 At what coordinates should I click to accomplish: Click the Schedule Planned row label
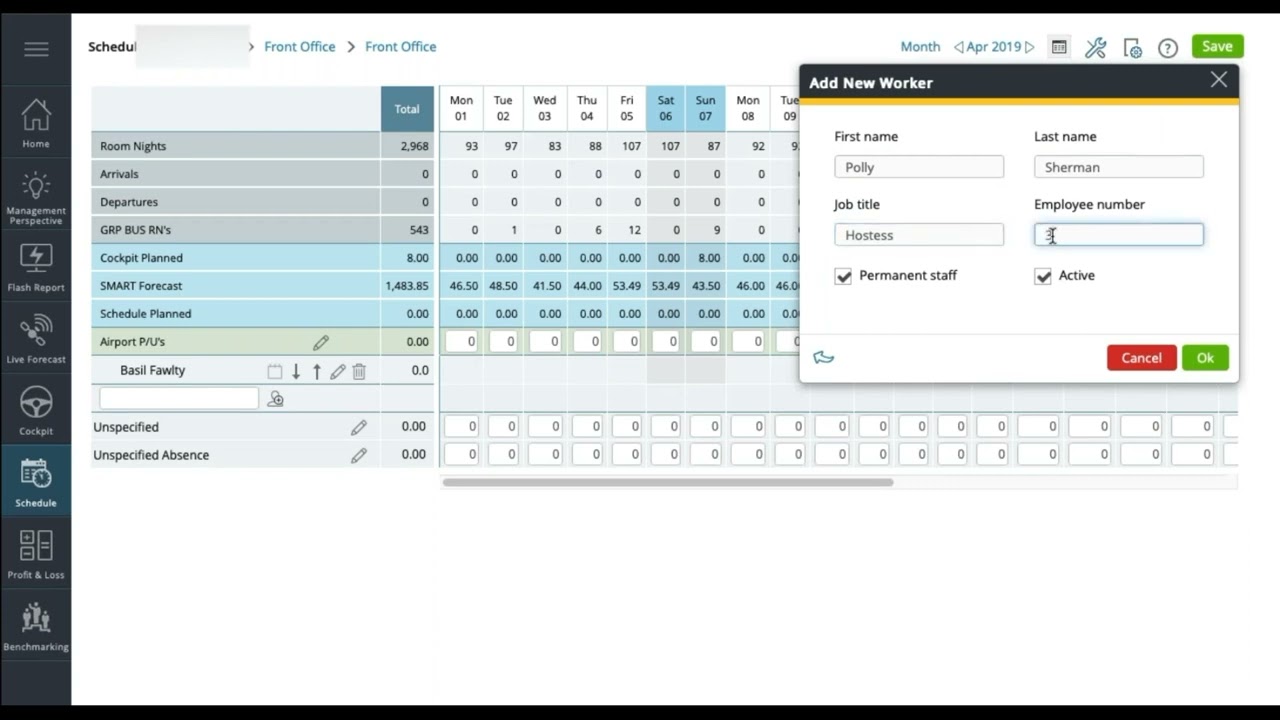pyautogui.click(x=145, y=314)
